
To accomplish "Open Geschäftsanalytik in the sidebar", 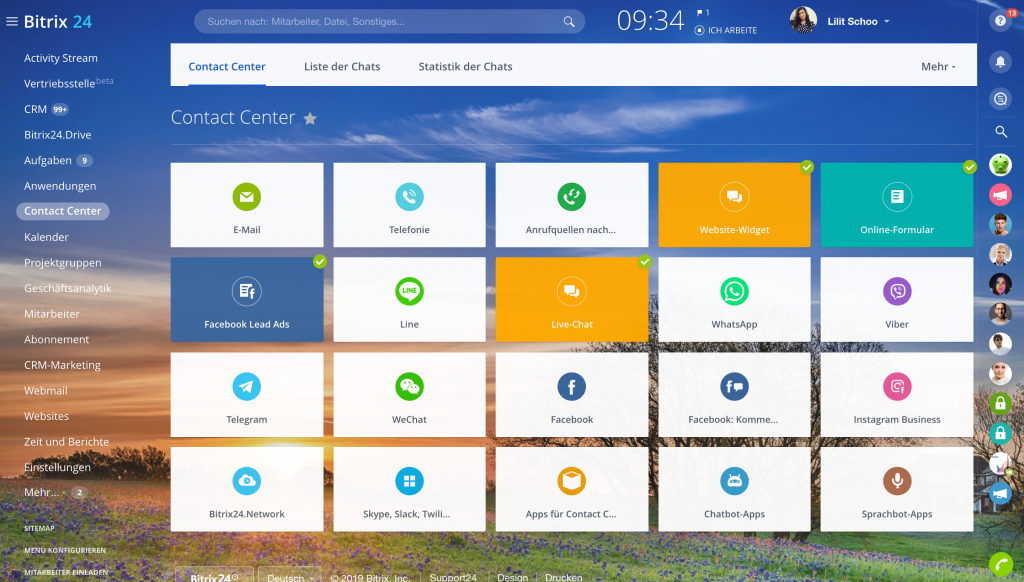I will [x=67, y=288].
